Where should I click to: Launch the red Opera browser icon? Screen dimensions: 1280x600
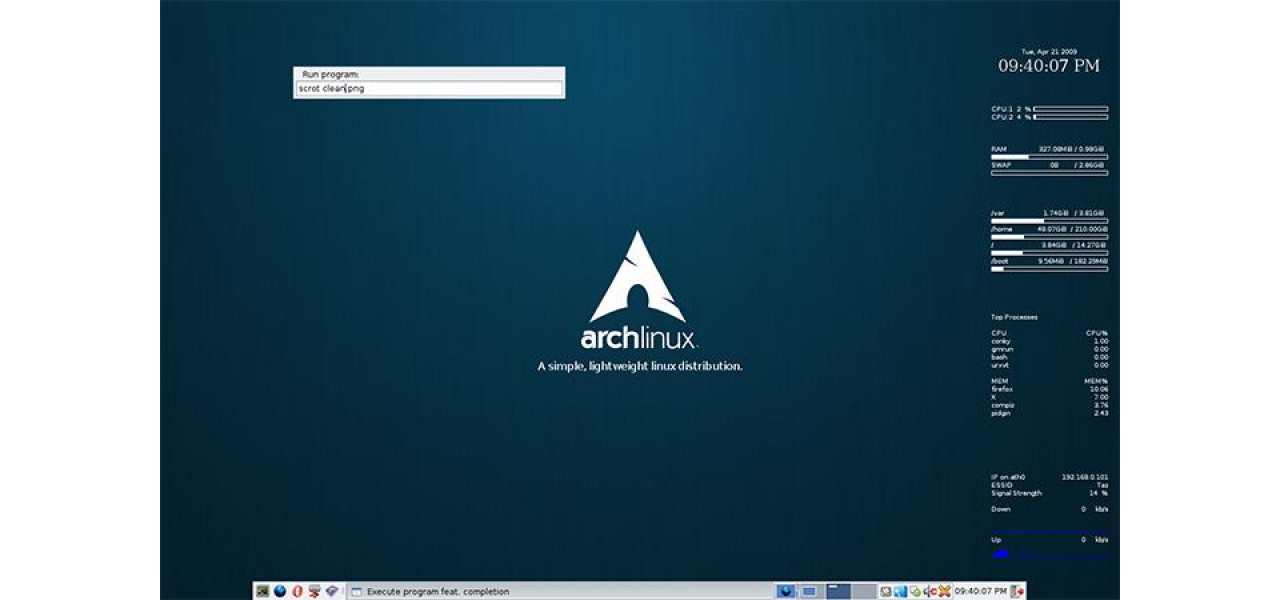coord(297,591)
